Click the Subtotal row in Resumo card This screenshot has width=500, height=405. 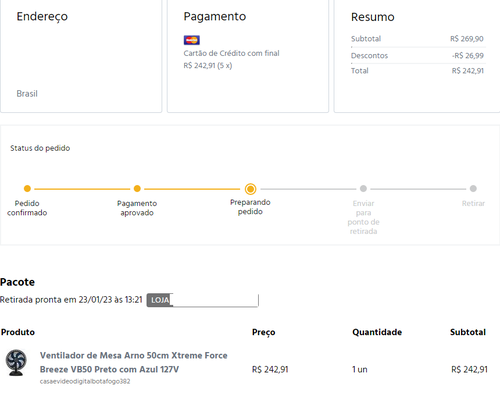click(417, 39)
